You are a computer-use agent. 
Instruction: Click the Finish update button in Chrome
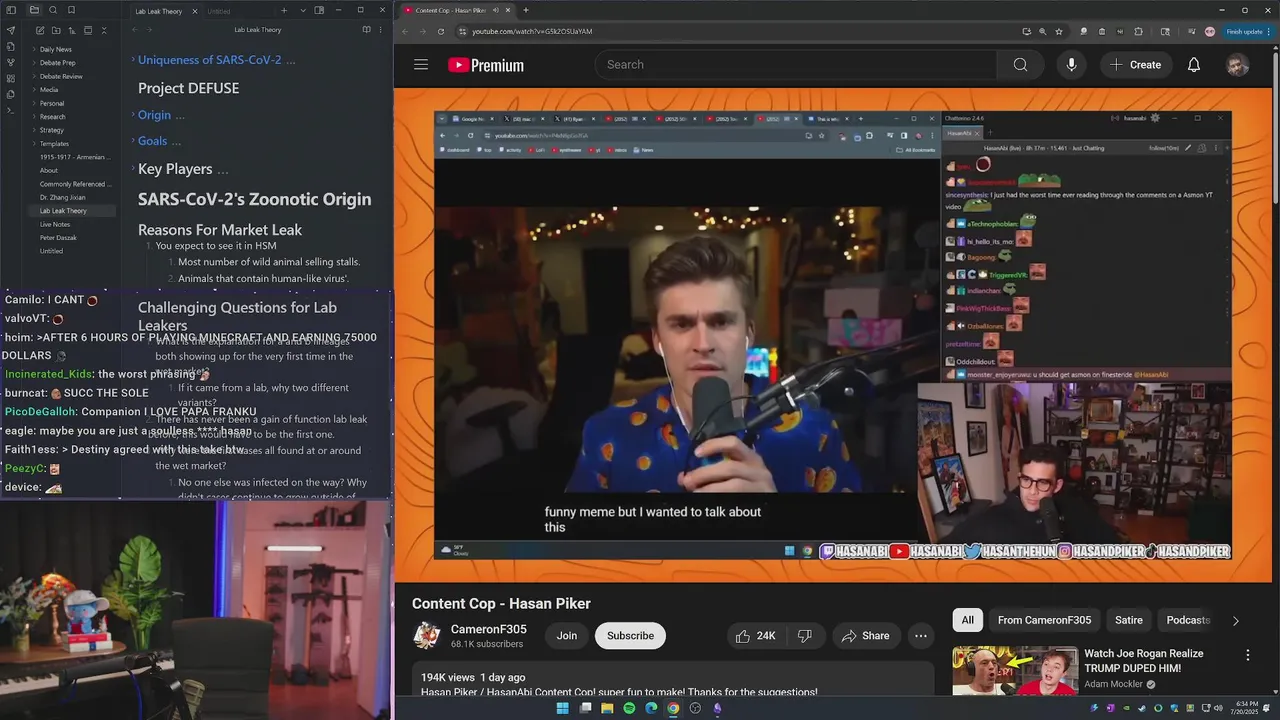click(x=1248, y=31)
